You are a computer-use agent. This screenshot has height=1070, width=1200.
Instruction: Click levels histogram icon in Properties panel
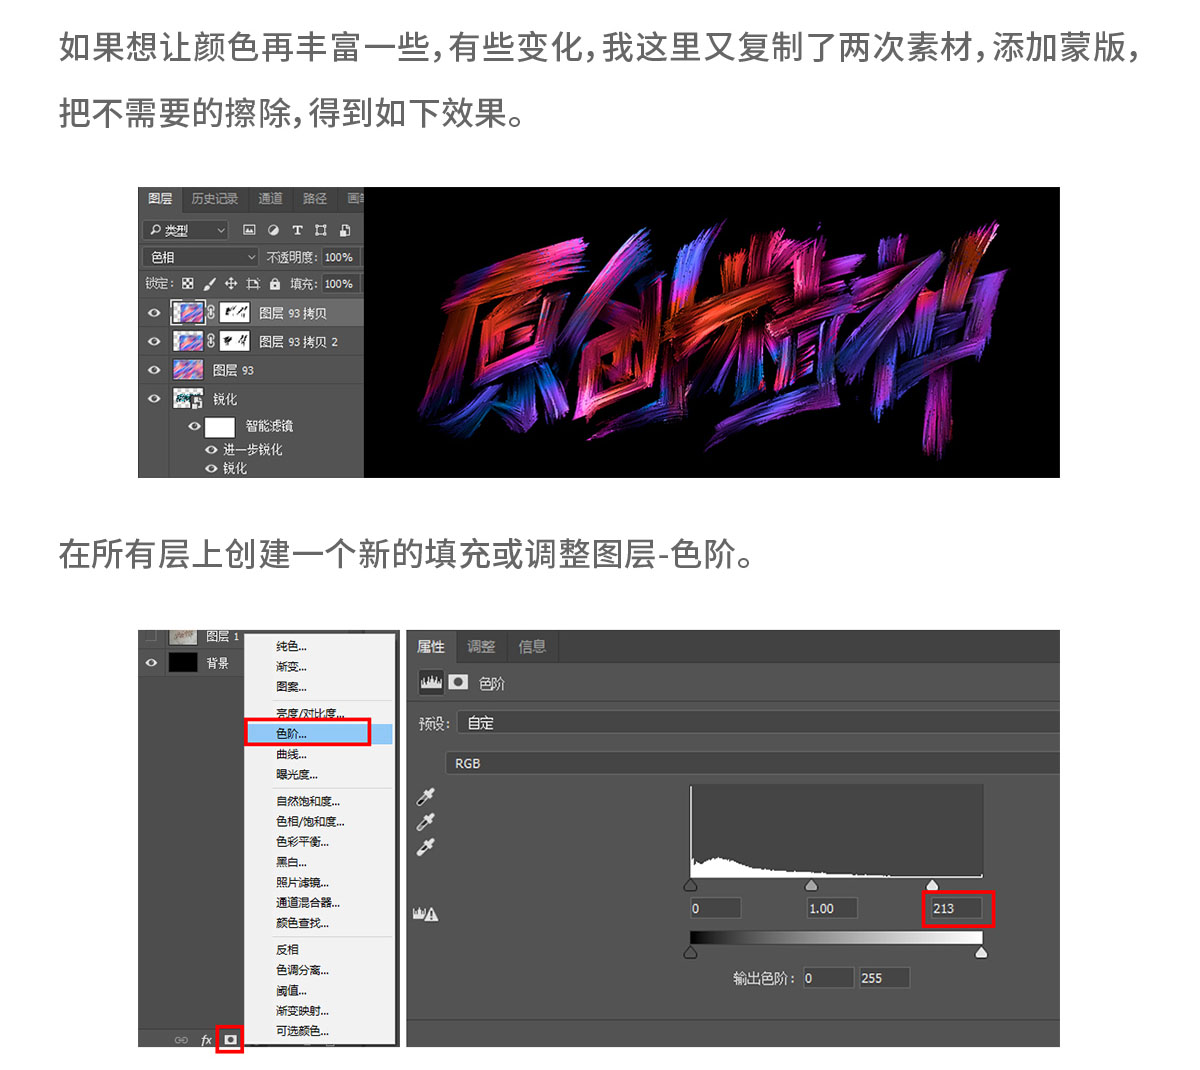click(431, 682)
